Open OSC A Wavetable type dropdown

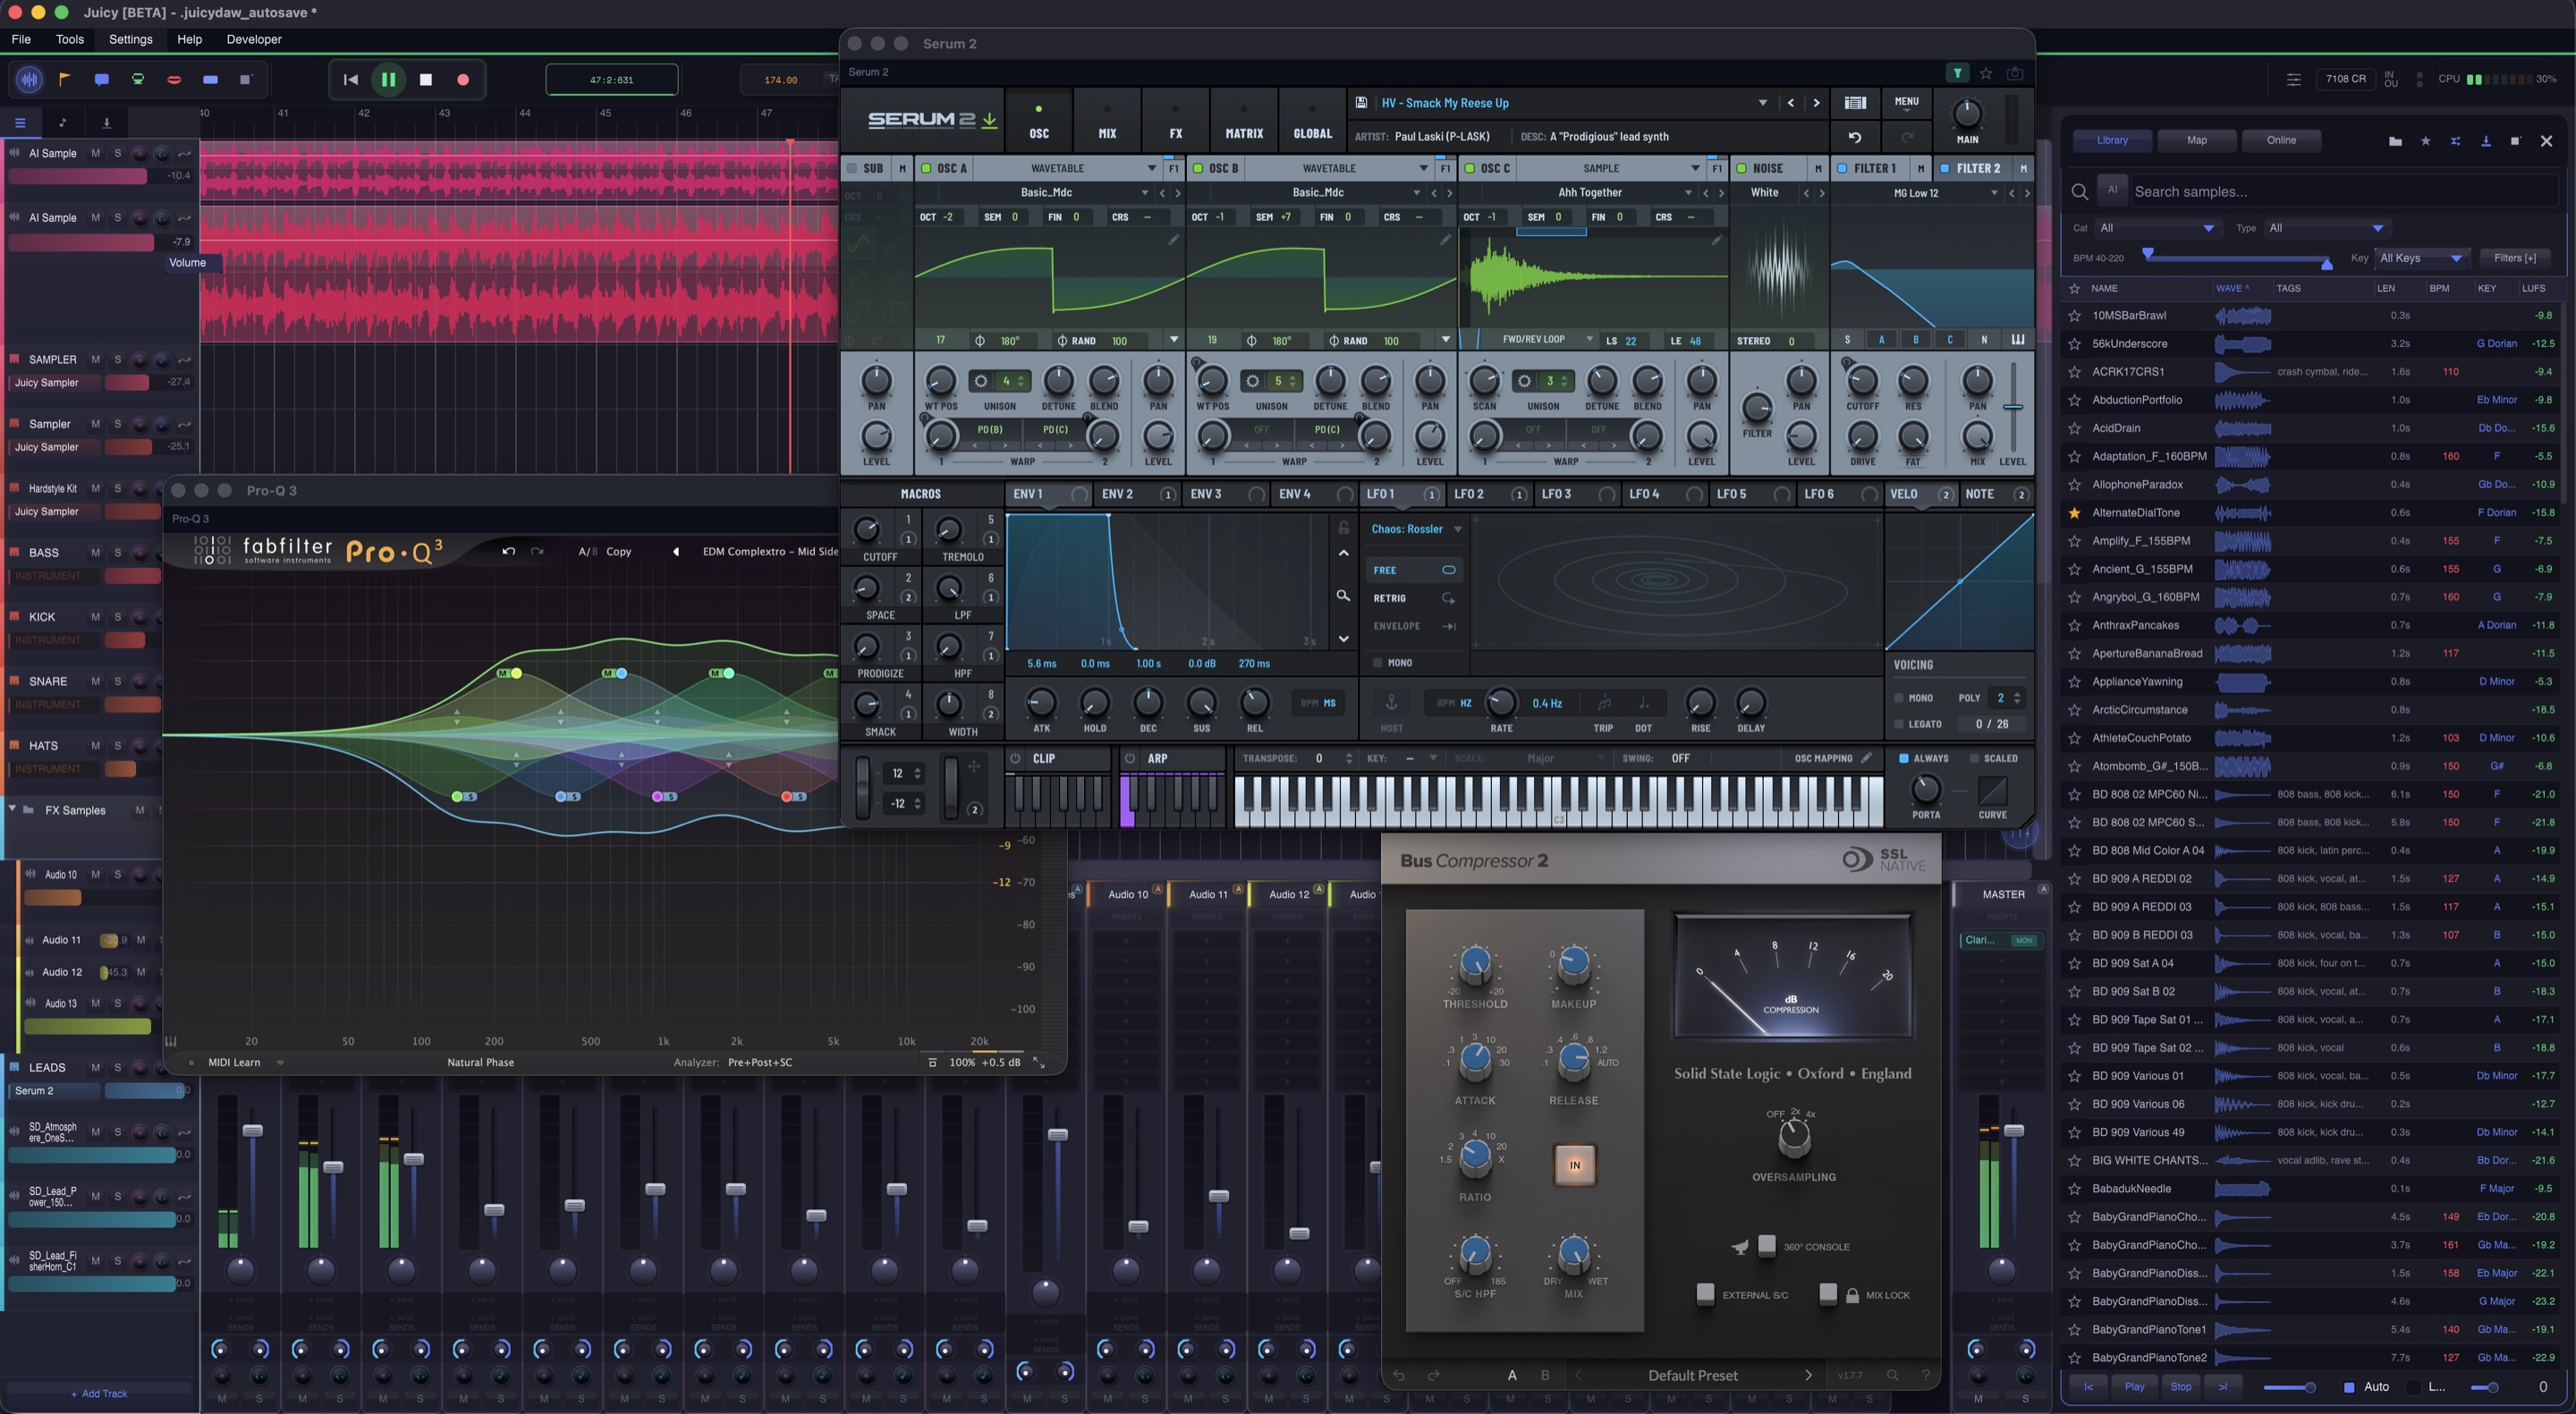click(1066, 168)
